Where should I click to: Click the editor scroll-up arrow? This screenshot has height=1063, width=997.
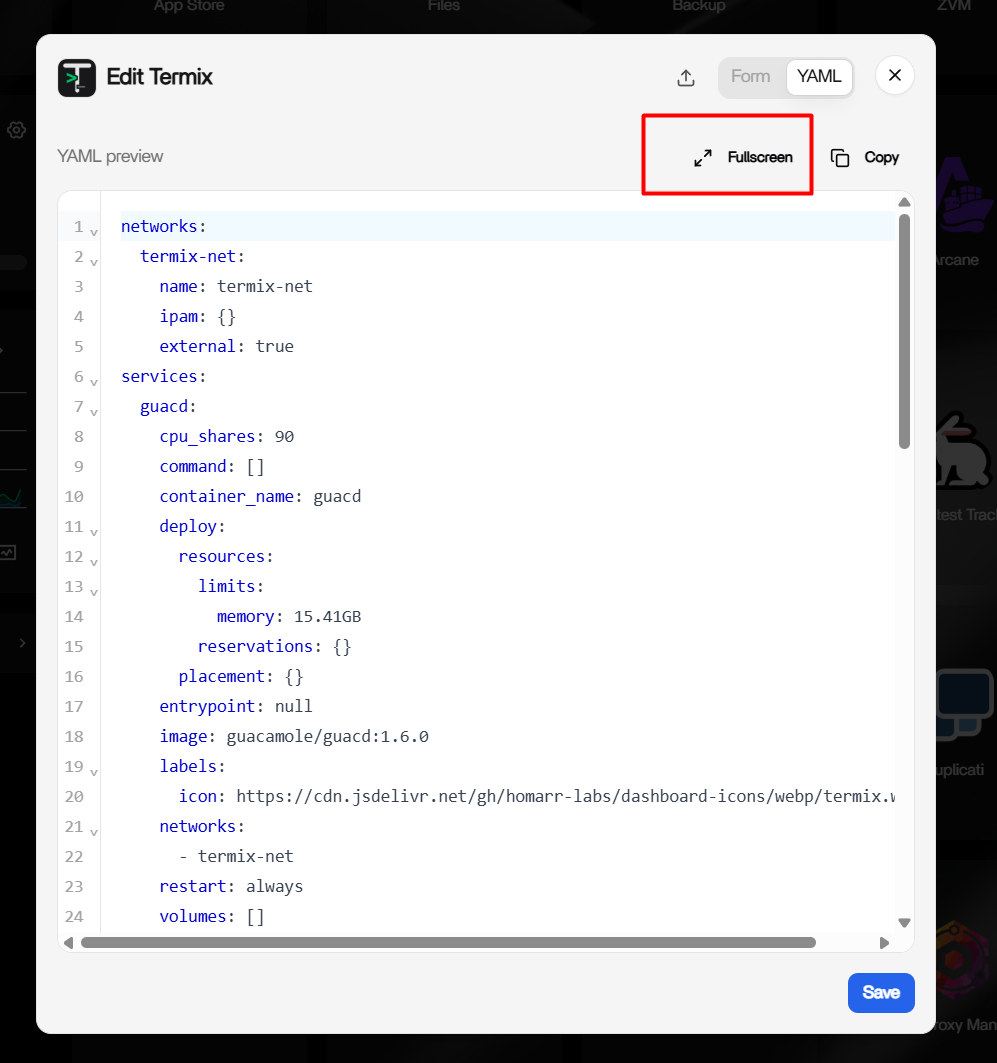(904, 202)
